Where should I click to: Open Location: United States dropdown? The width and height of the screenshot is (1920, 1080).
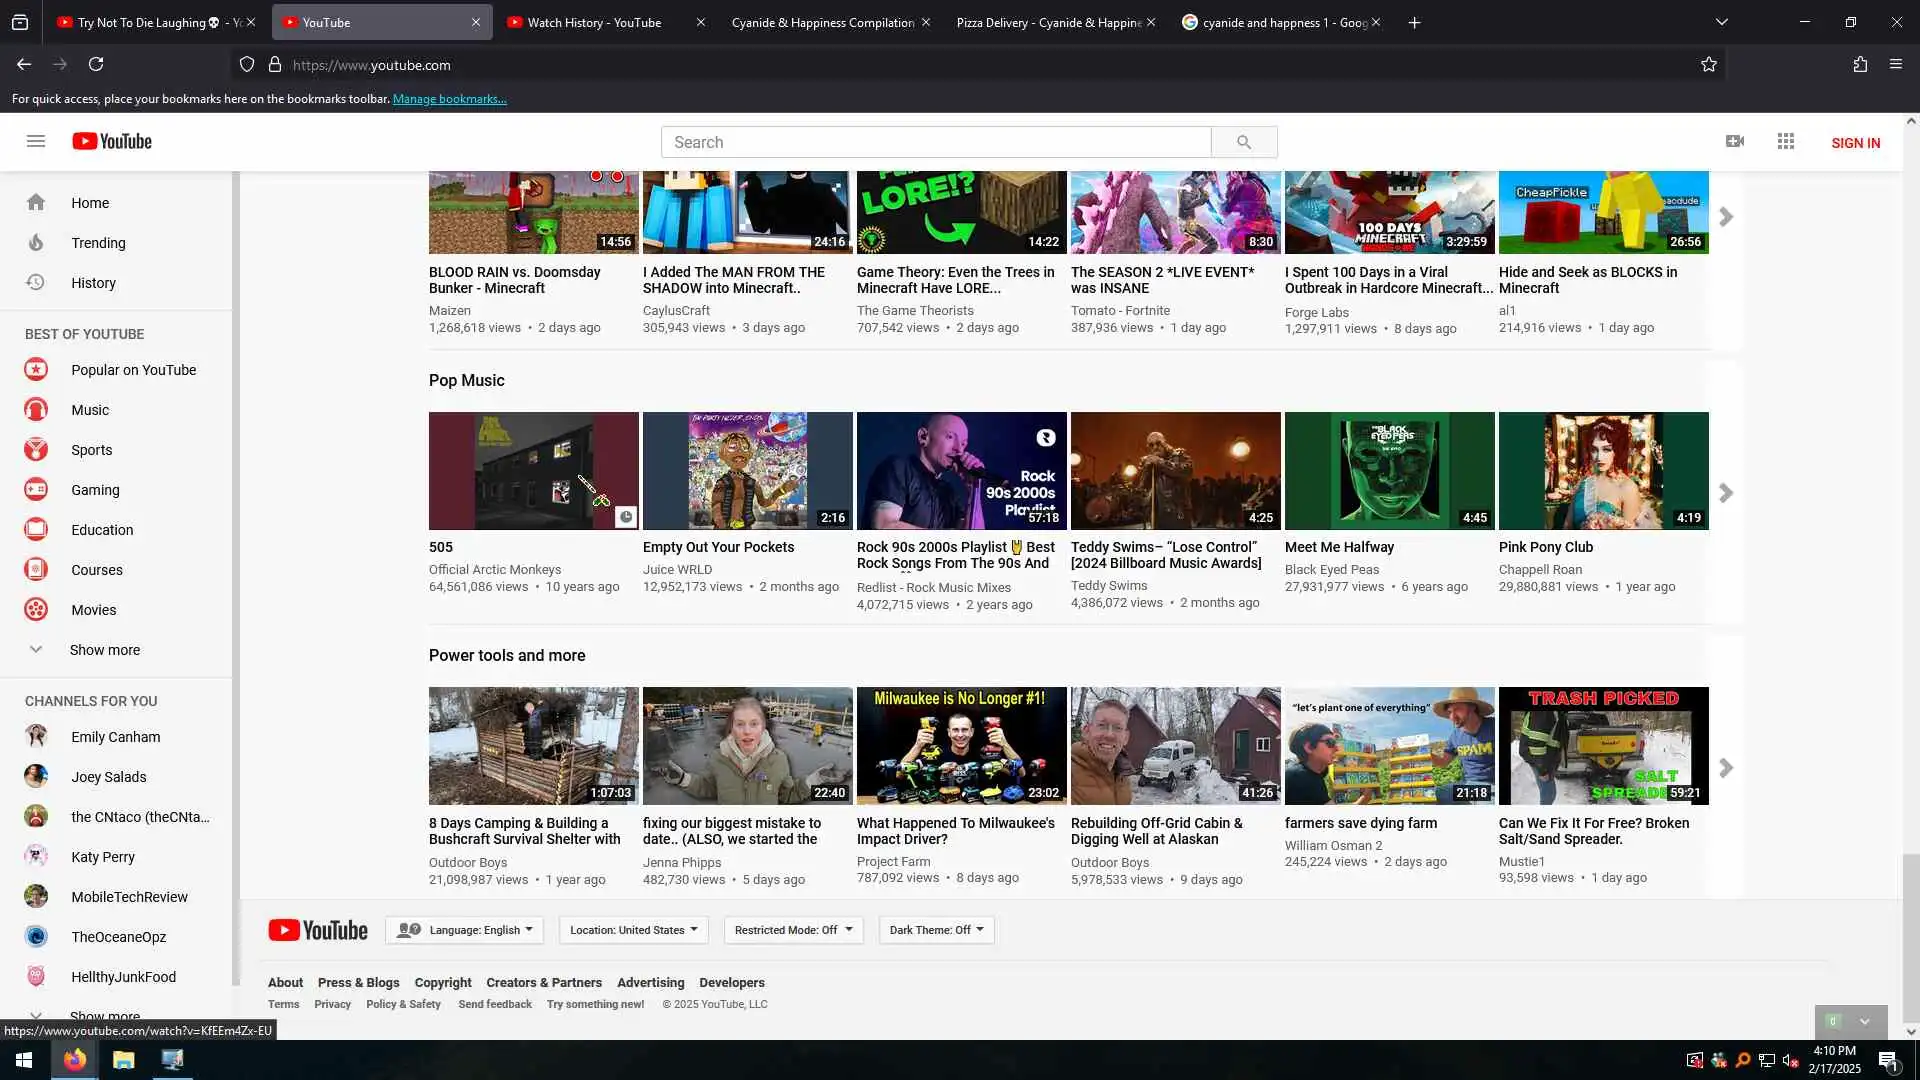(633, 930)
